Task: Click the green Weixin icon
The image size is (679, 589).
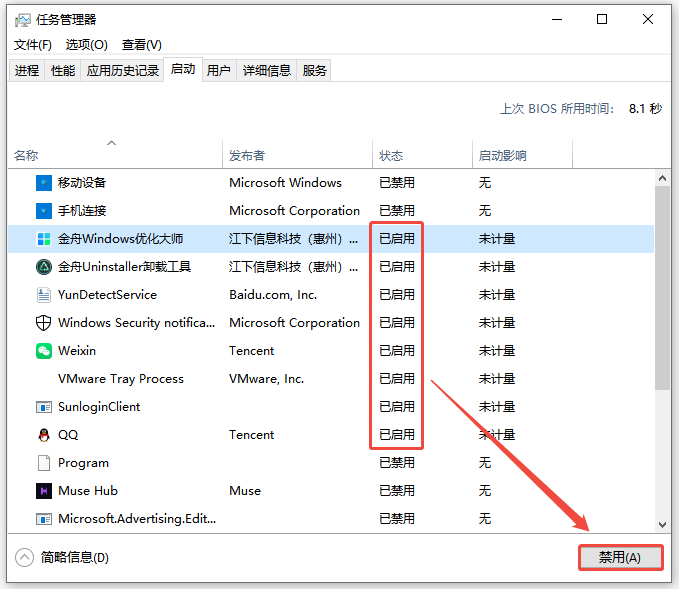Action: click(x=43, y=351)
